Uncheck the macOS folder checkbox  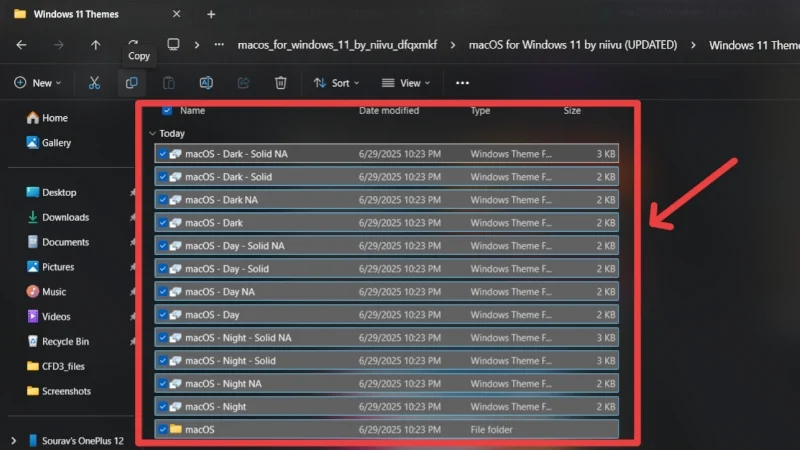click(x=162, y=429)
